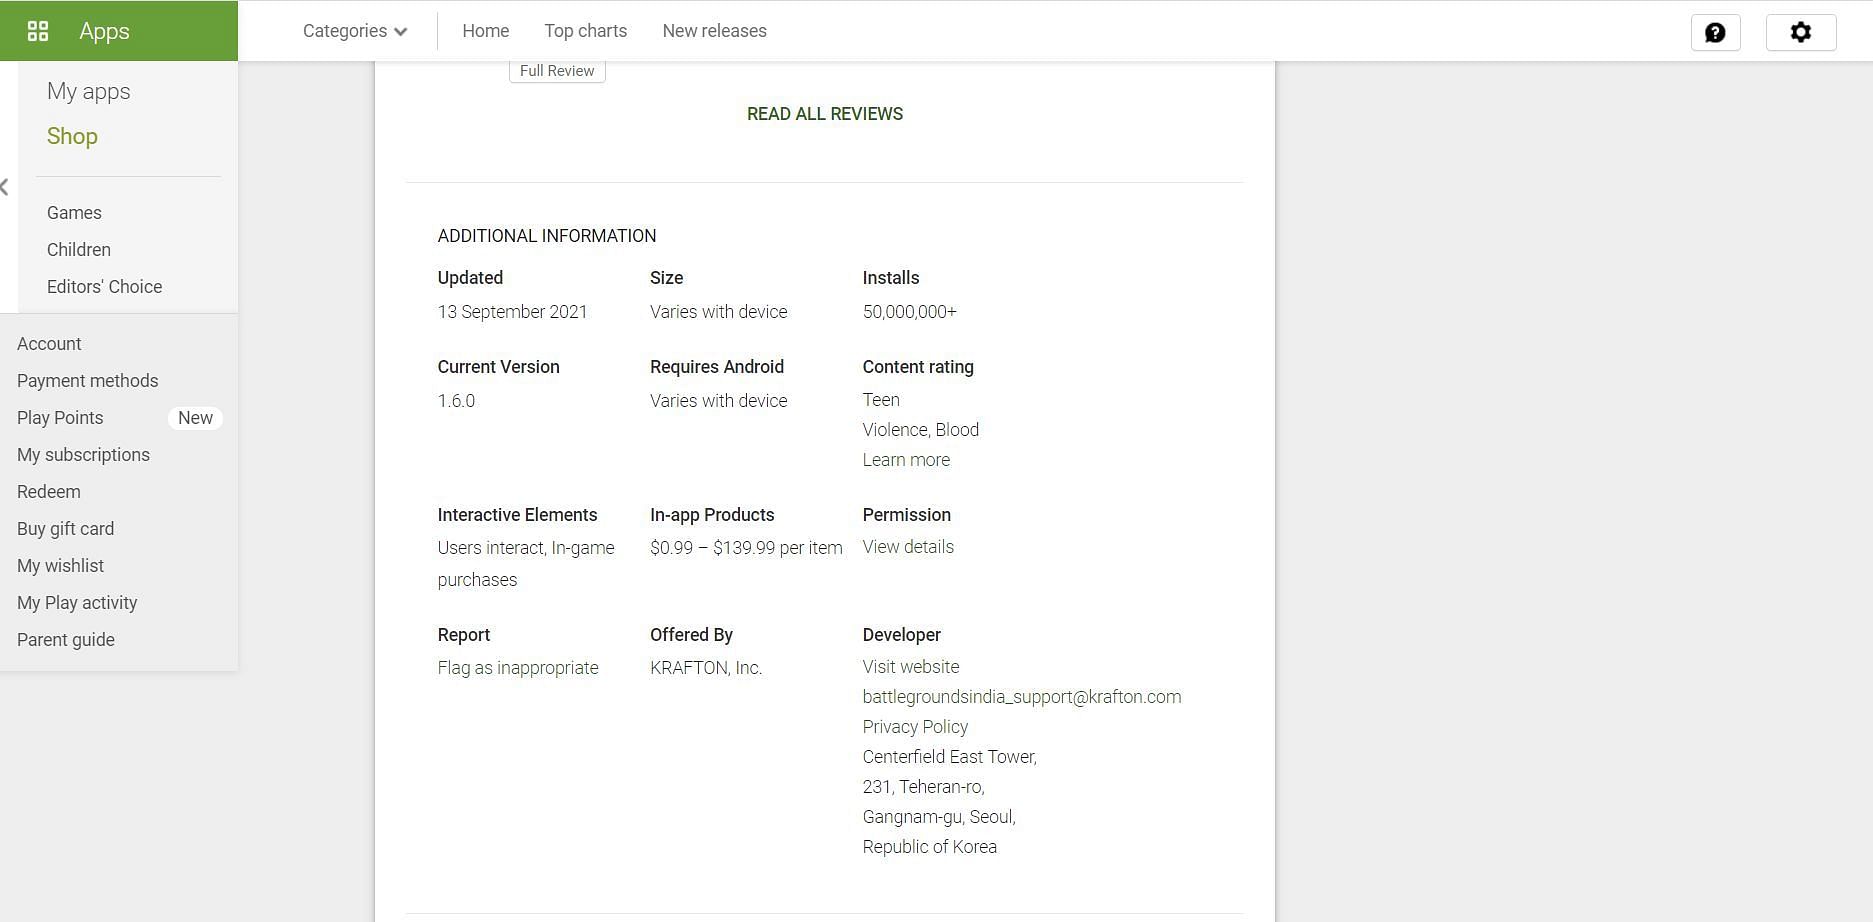
Task: Click READ ALL REVIEWS
Action: (x=824, y=114)
